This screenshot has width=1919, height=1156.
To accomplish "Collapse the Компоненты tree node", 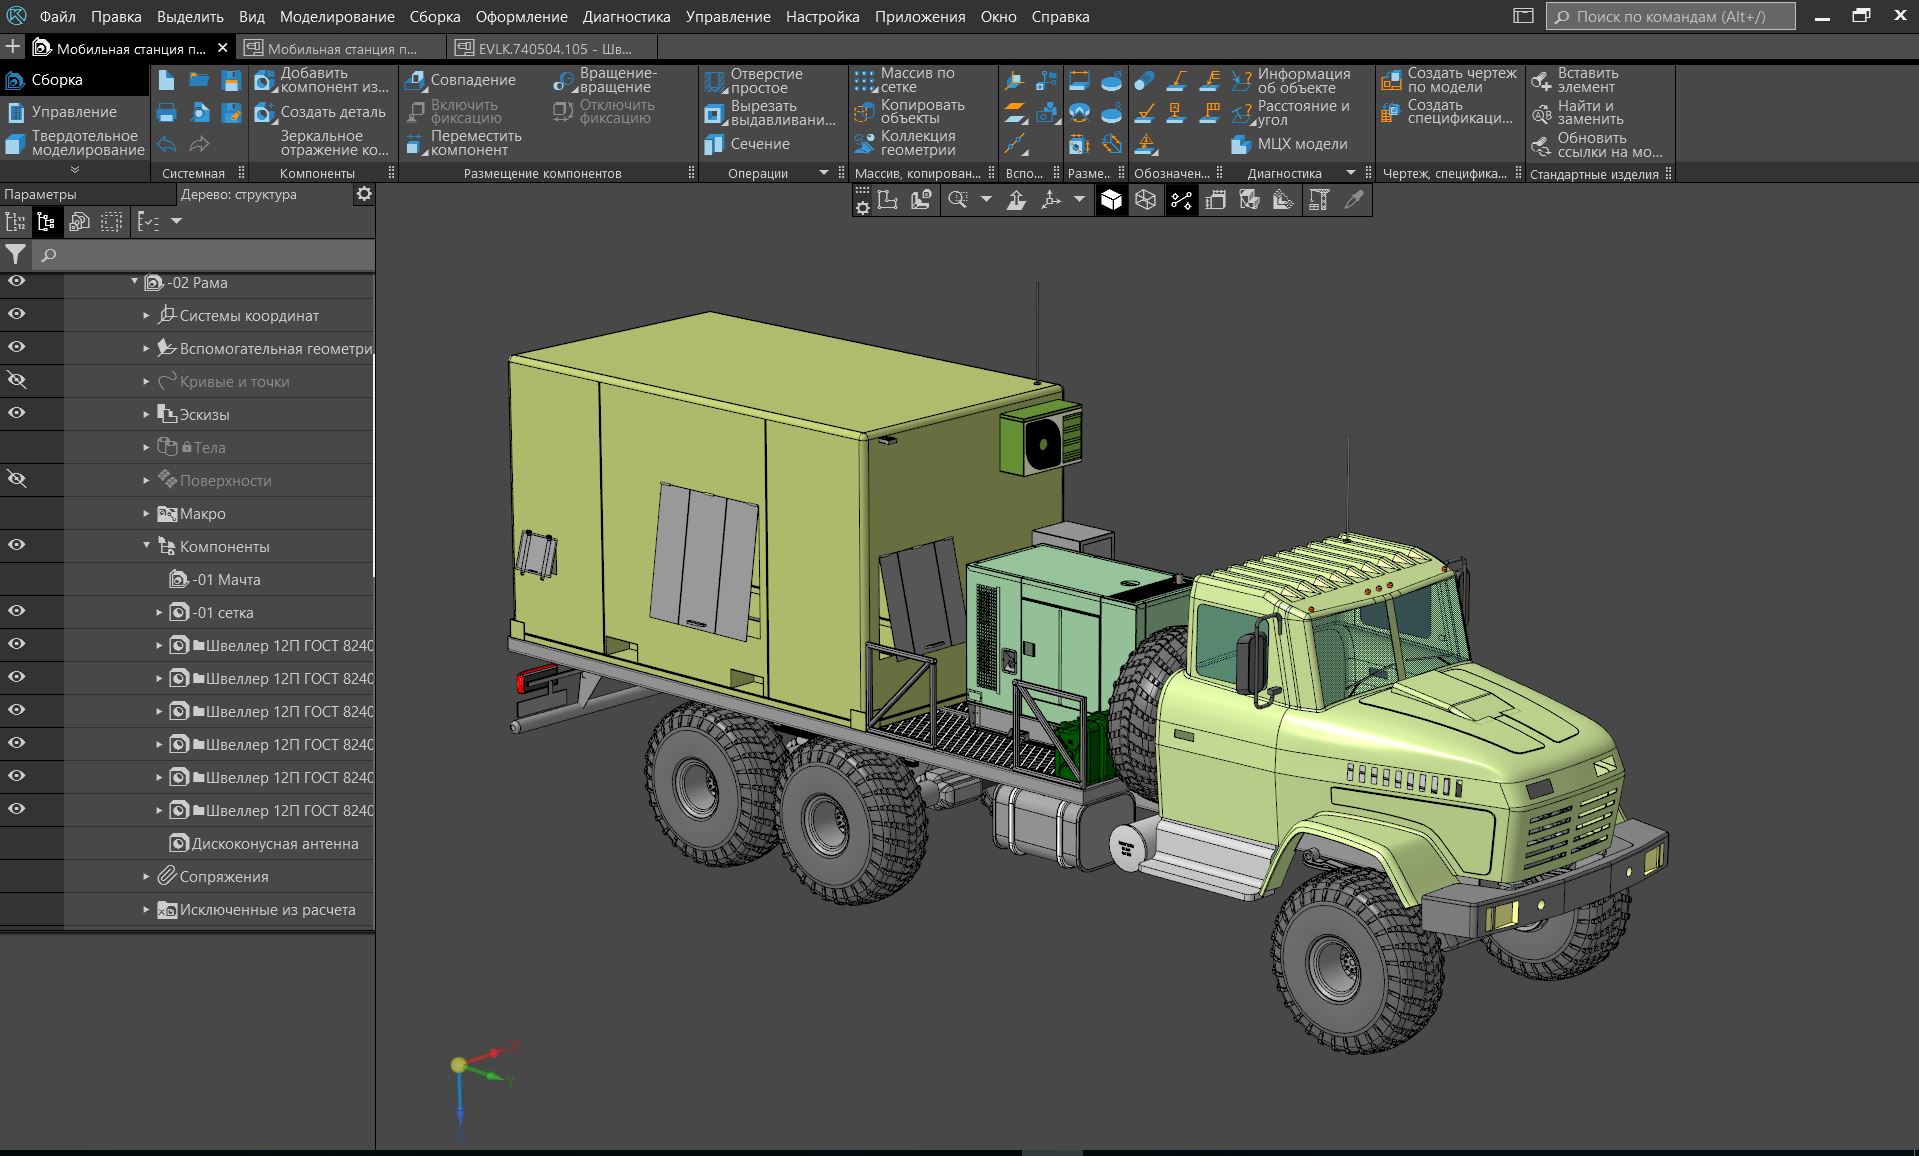I will [147, 546].
